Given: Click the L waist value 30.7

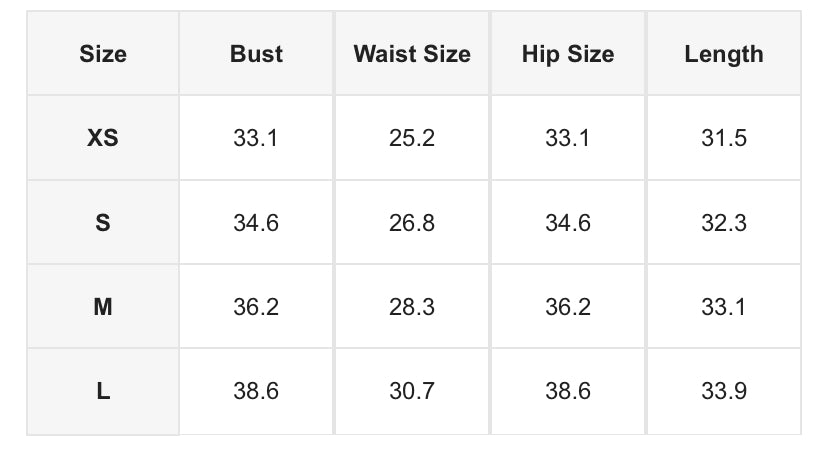Looking at the screenshot, I should pos(412,392).
